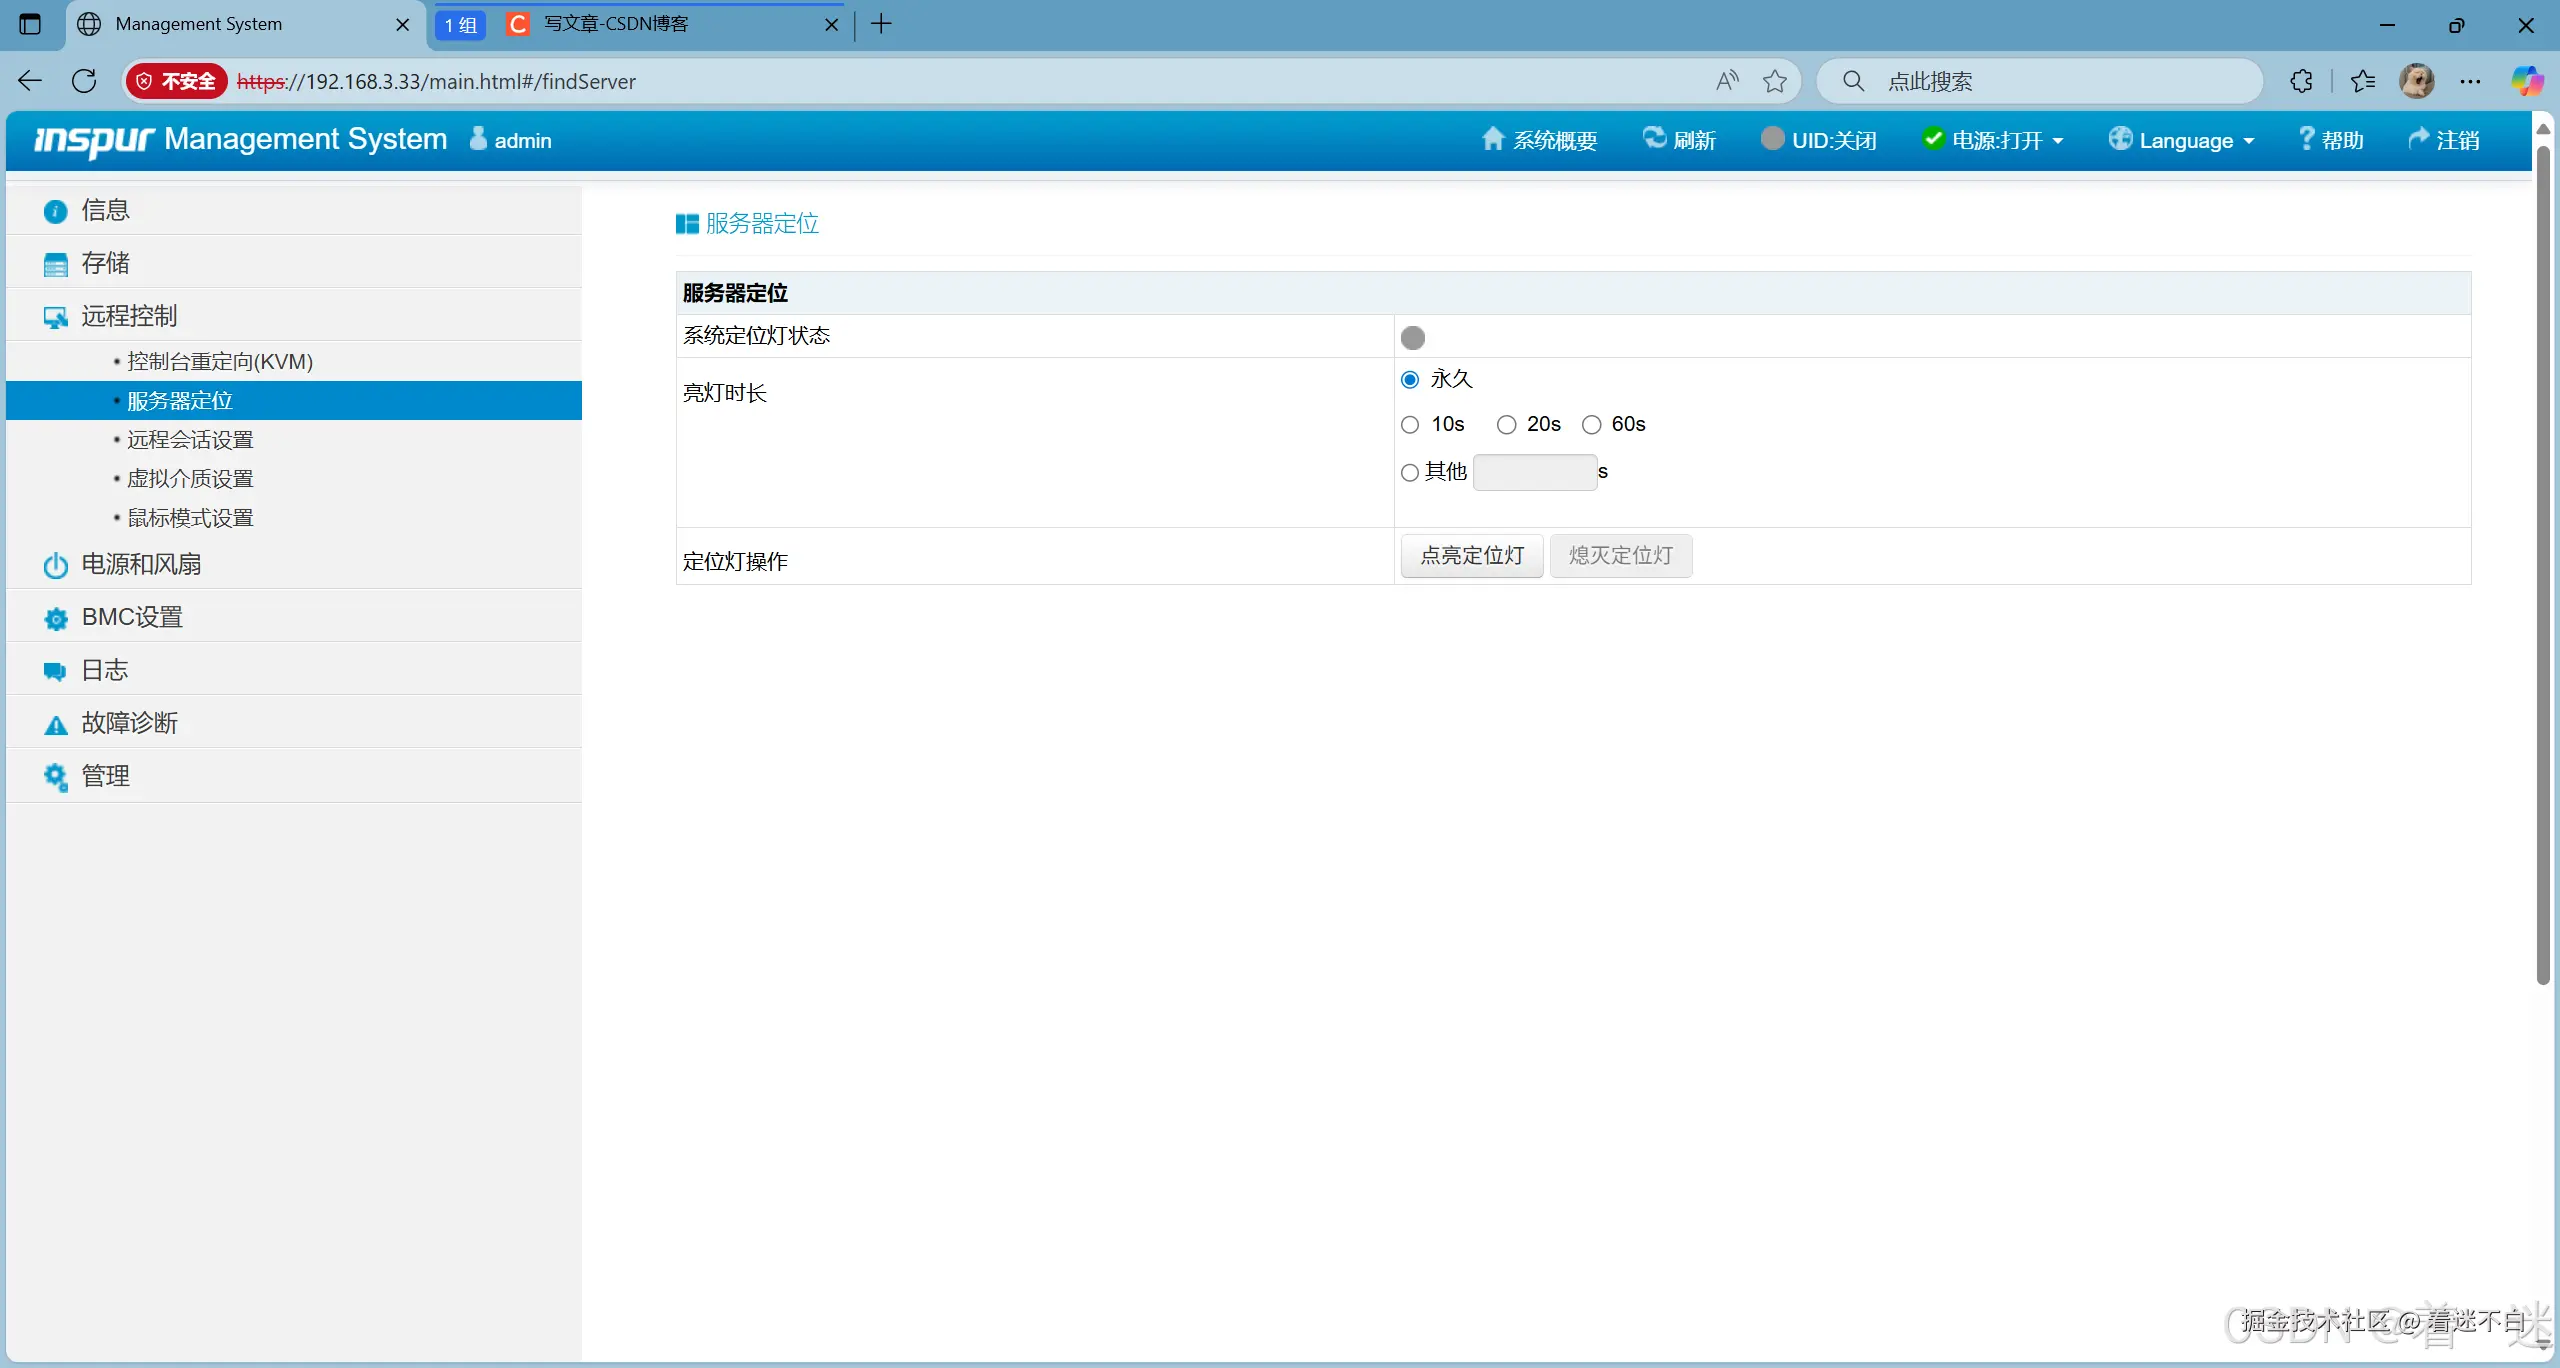2560x1368 pixels.
Task: Open the 管理 section
Action: tap(104, 775)
